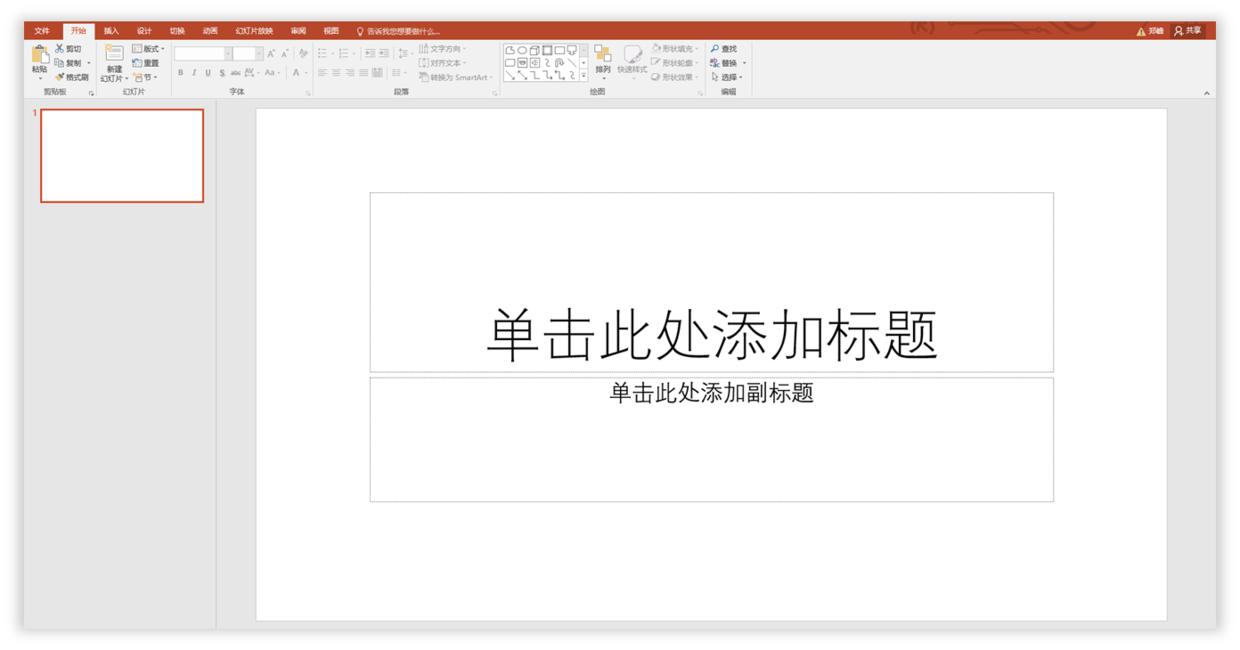The width and height of the screenshot is (1240, 650).
Task: Select the Italic formatting icon
Action: [195, 71]
